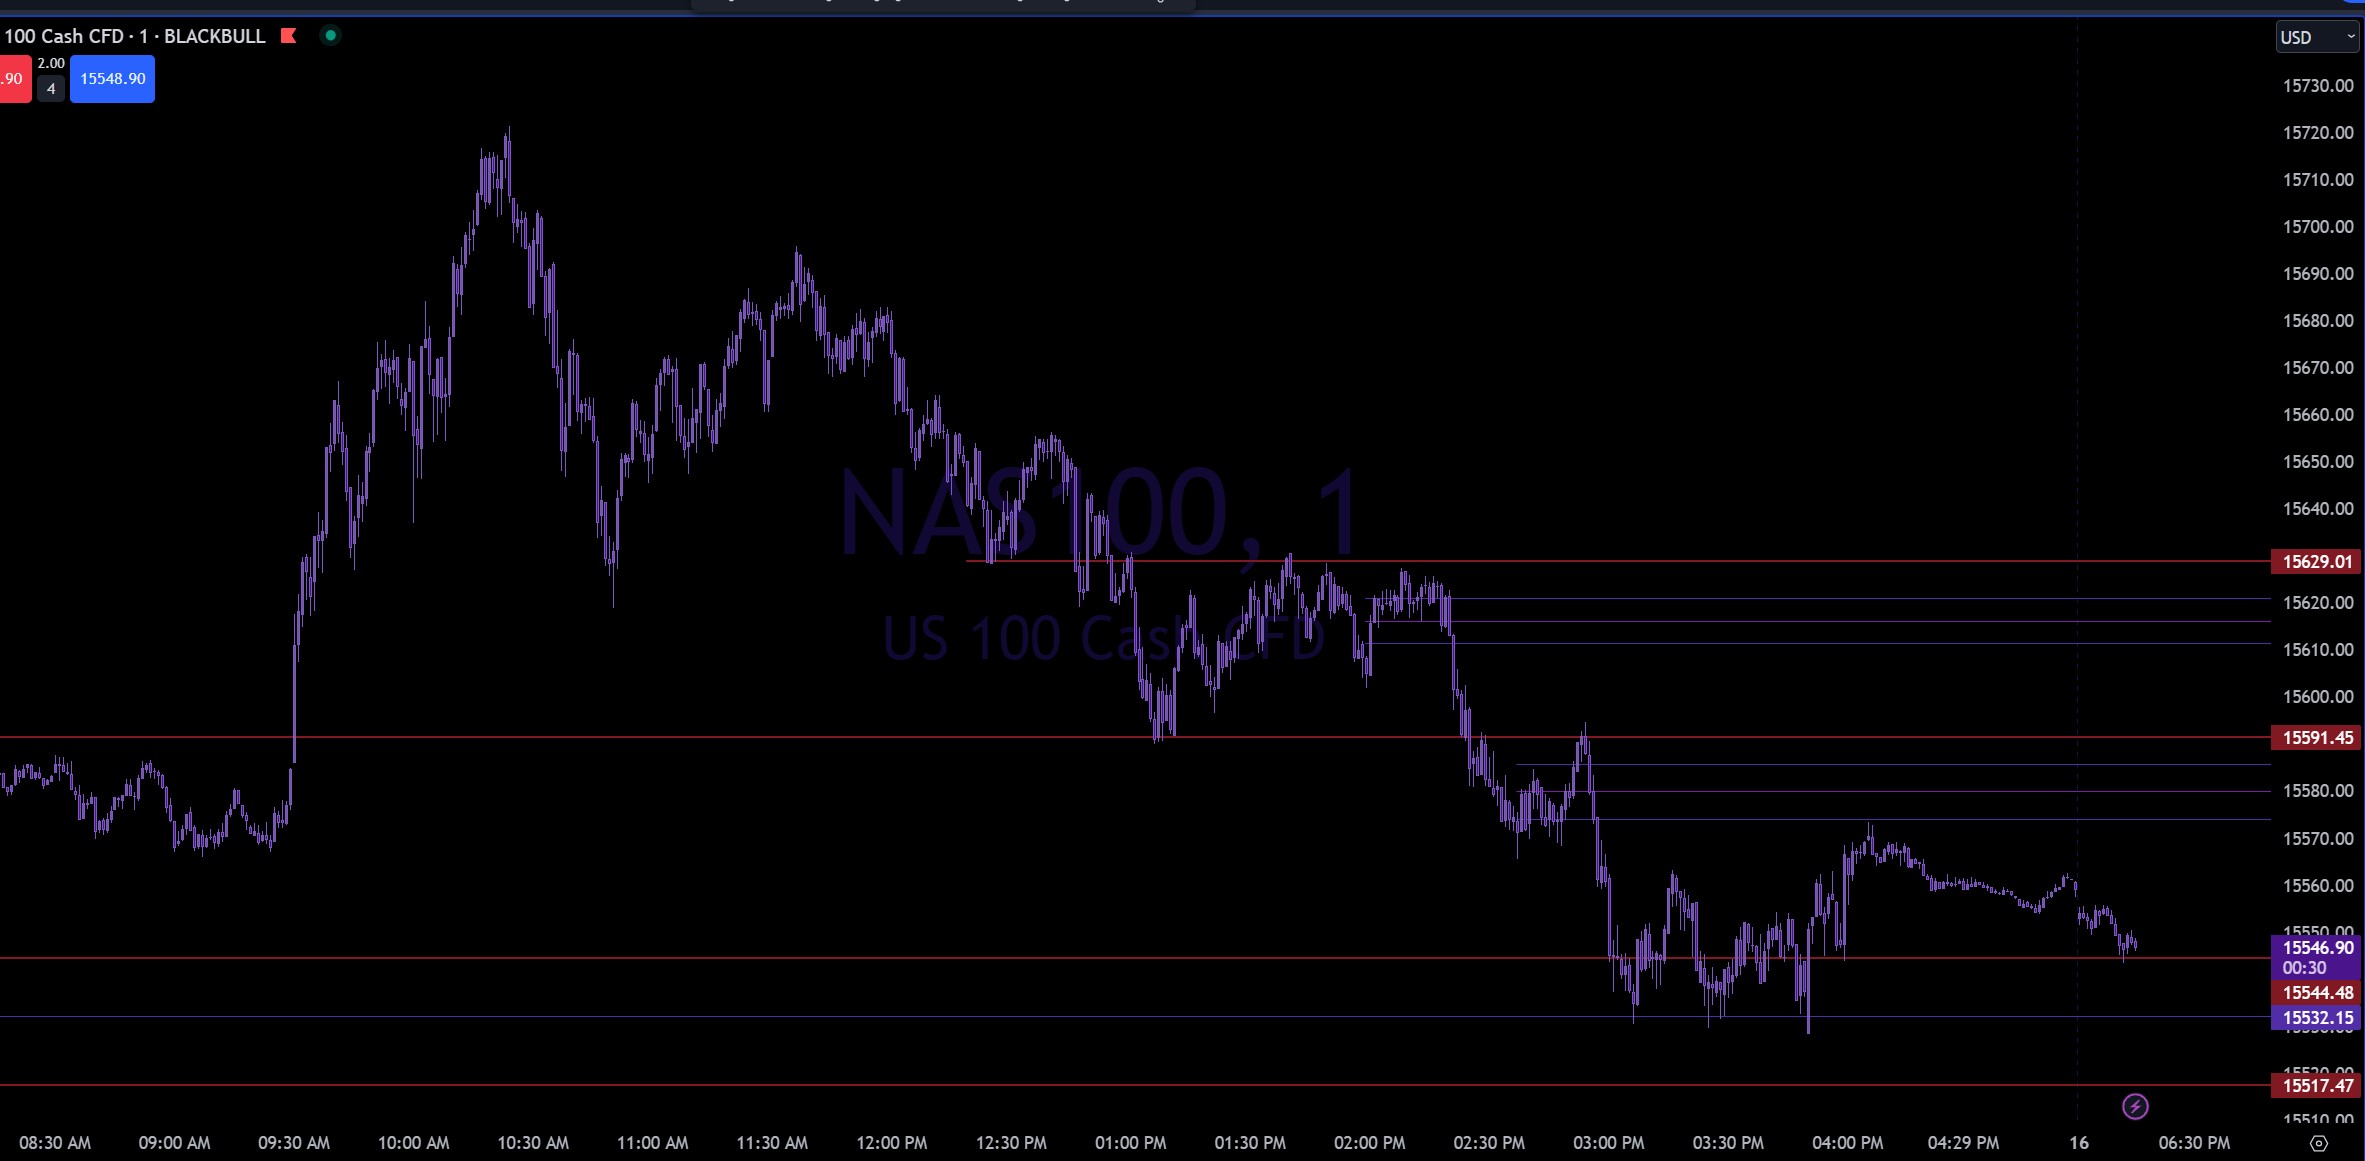This screenshot has width=2365, height=1161.
Task: Open the USD currency dropdown
Action: [x=2316, y=38]
